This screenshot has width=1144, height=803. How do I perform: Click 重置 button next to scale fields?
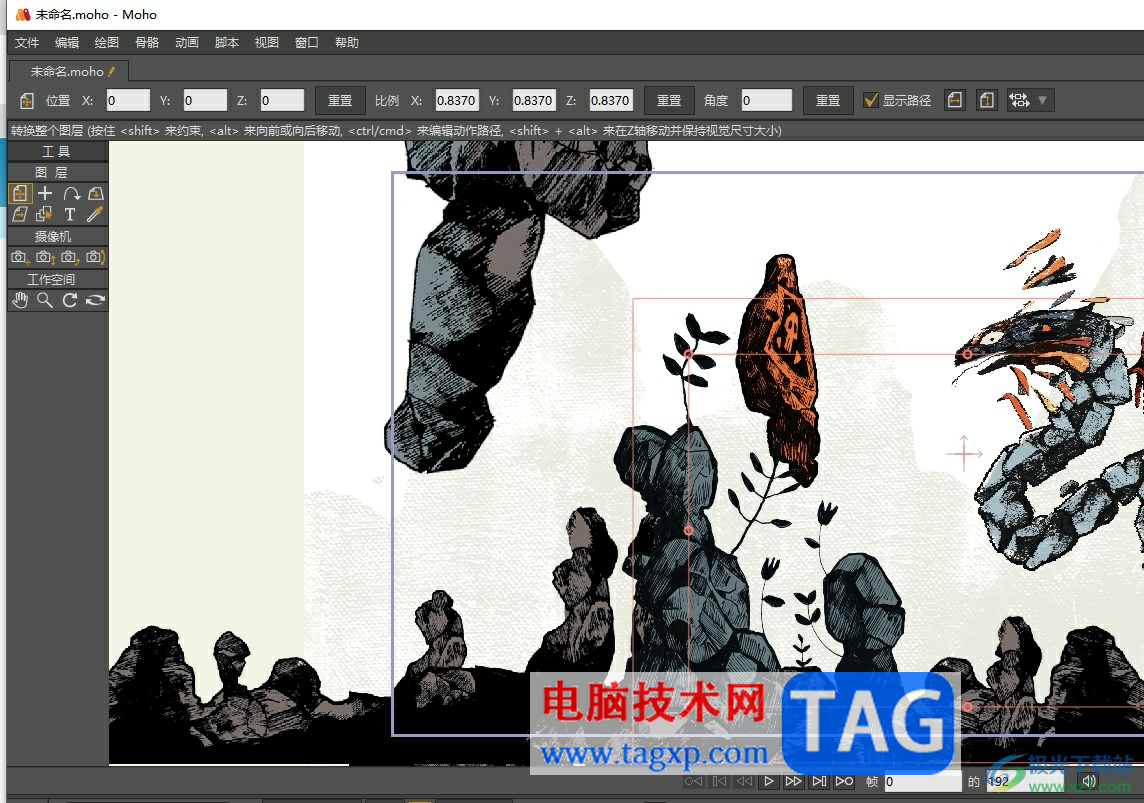[x=669, y=101]
